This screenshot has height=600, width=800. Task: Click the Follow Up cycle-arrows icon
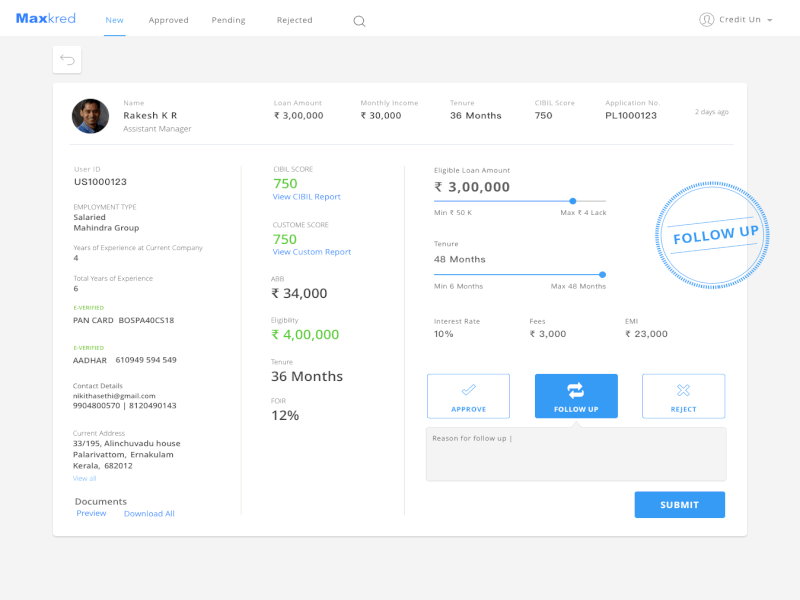coord(576,389)
